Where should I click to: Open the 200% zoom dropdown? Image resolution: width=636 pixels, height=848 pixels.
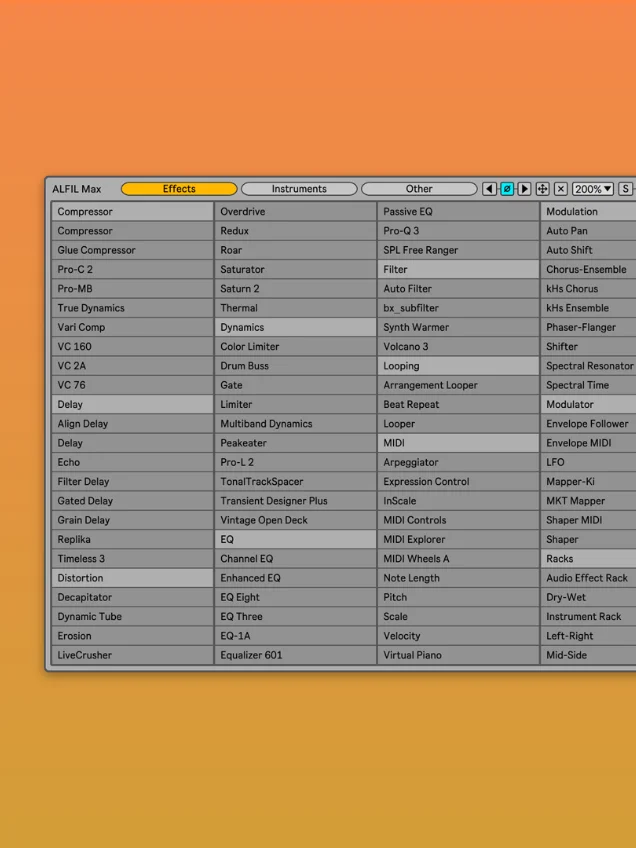(593, 189)
